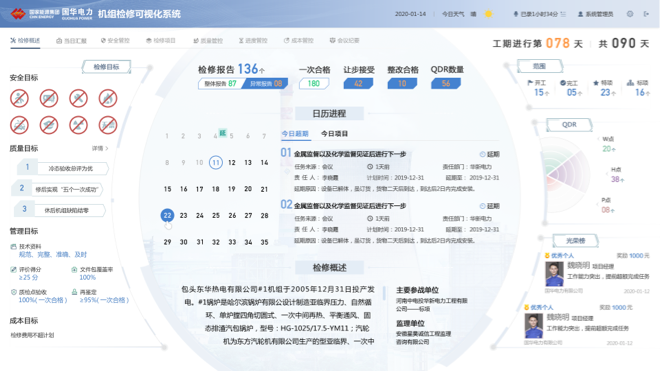Viewport: 660px width, 371px height.
Task: Select calendar day 11
Action: click(216, 163)
